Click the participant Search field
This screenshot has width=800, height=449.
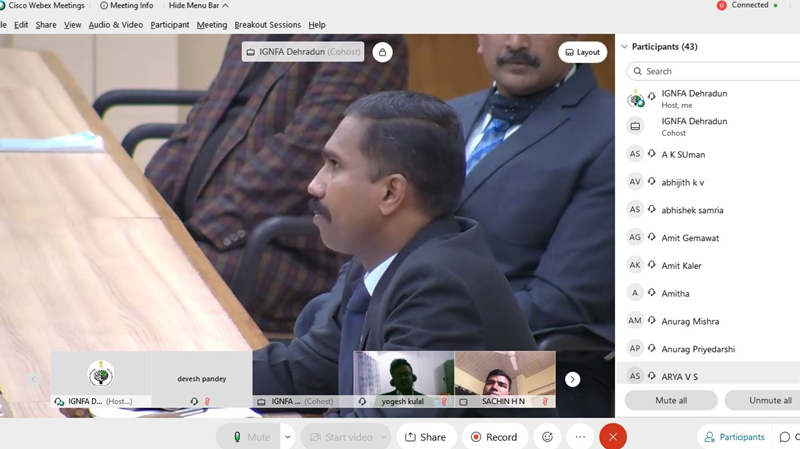(715, 71)
